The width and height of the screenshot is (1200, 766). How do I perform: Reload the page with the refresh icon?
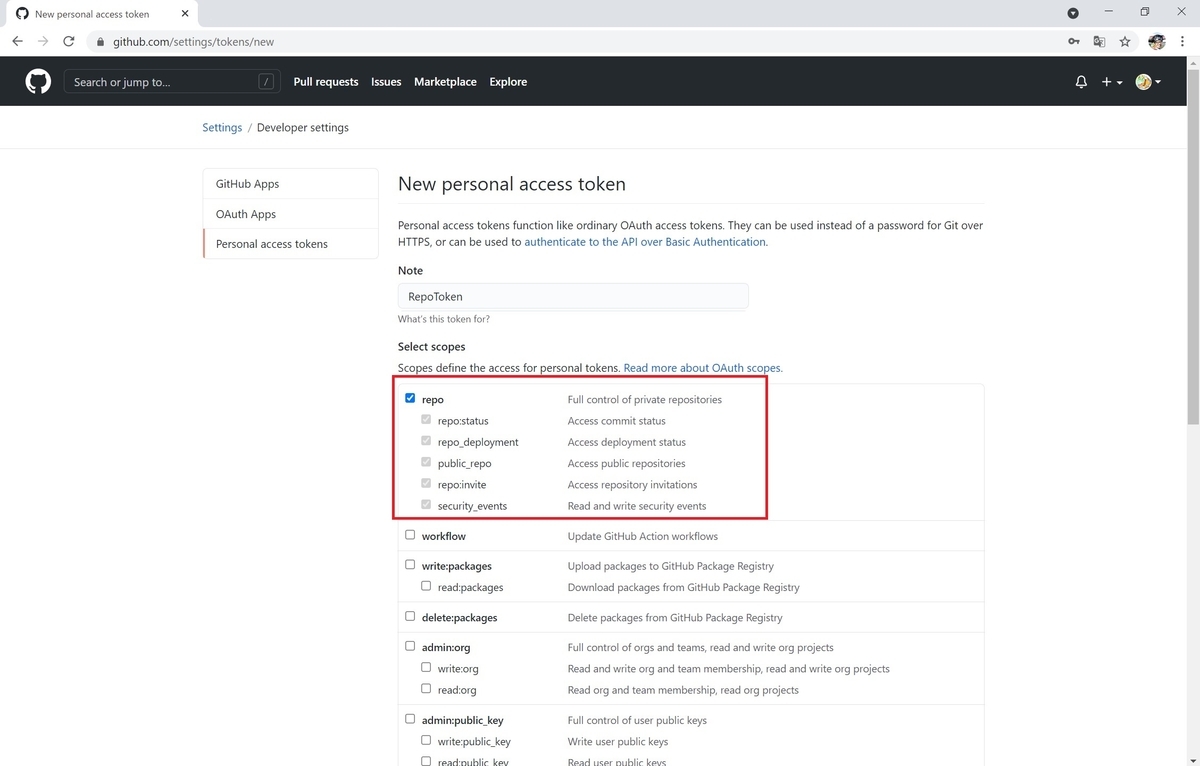coord(69,42)
